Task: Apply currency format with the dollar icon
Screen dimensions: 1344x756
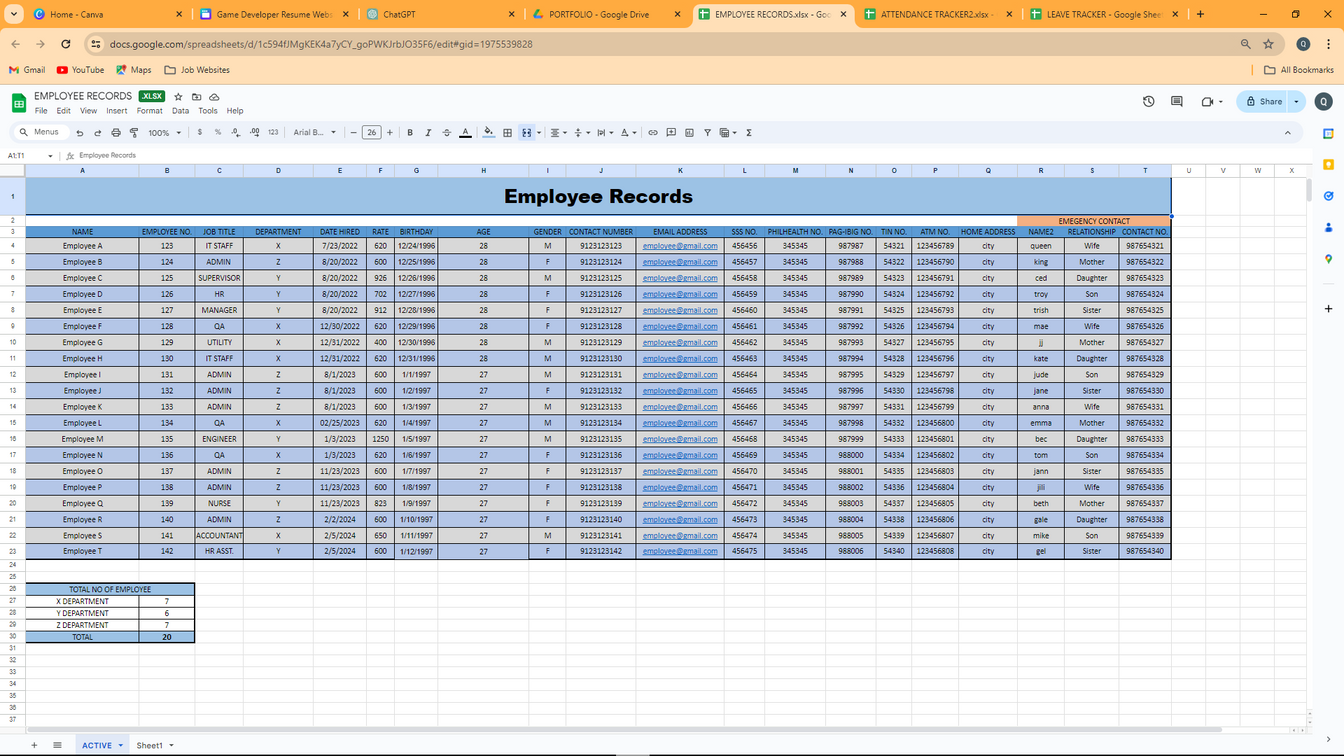Action: coord(200,133)
